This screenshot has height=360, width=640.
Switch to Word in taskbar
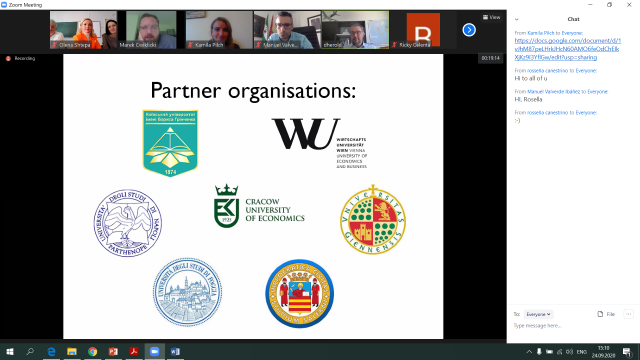click(175, 351)
